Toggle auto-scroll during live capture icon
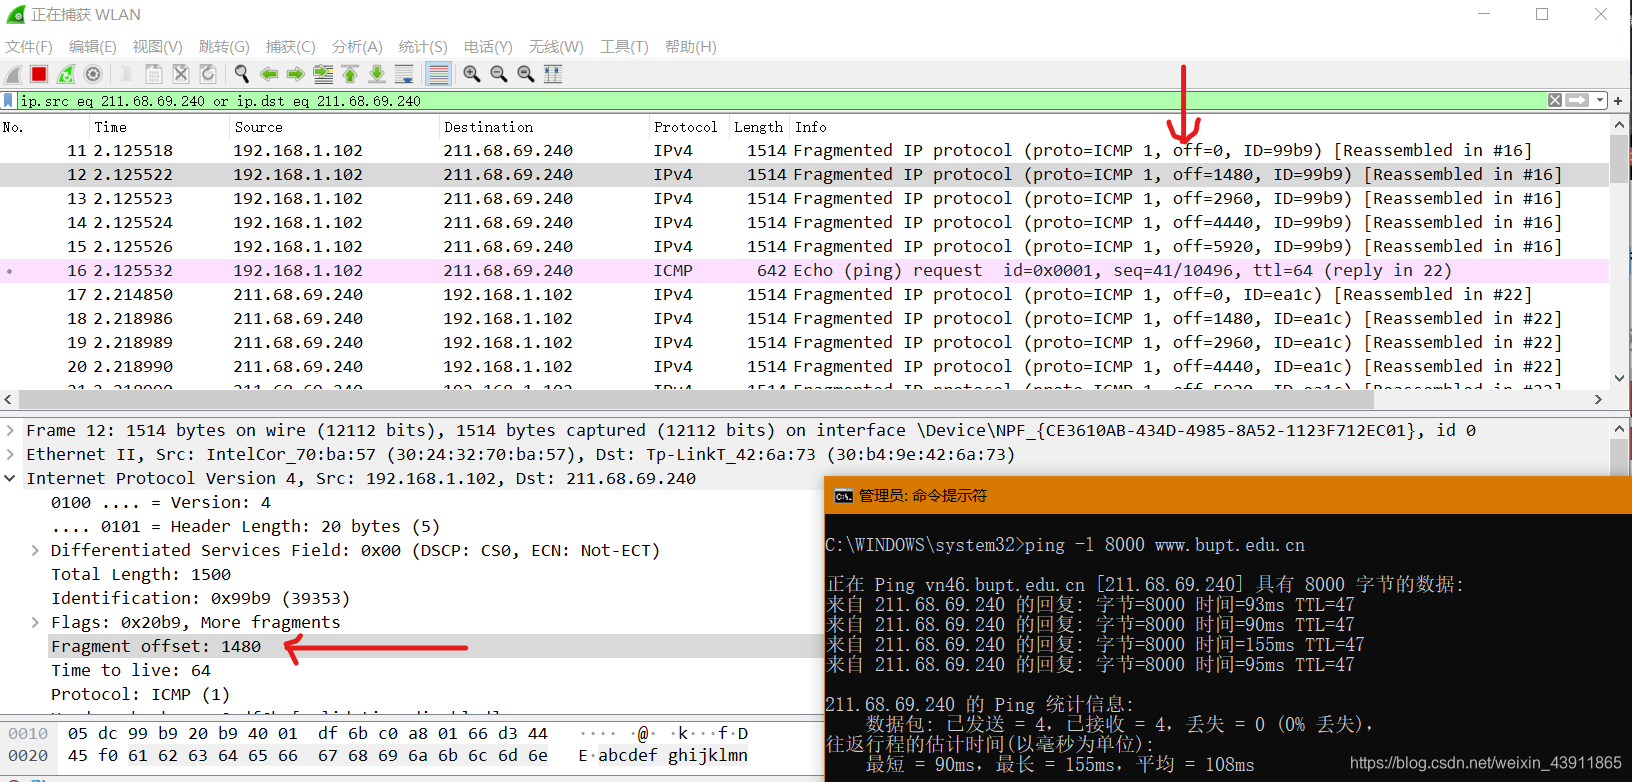This screenshot has width=1632, height=782. pyautogui.click(x=404, y=74)
